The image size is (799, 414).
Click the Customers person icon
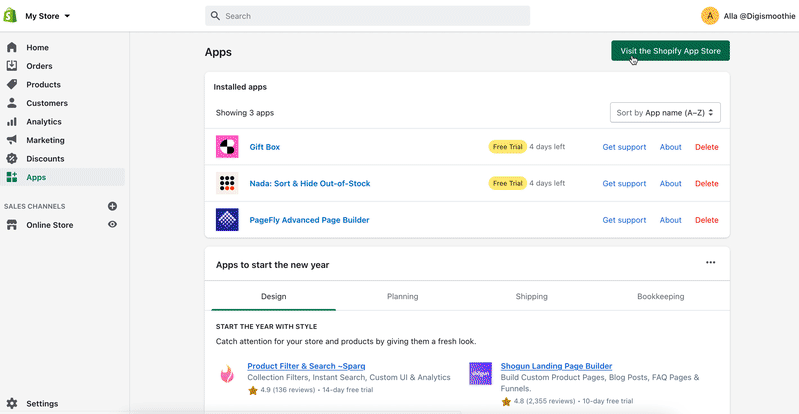pos(12,103)
